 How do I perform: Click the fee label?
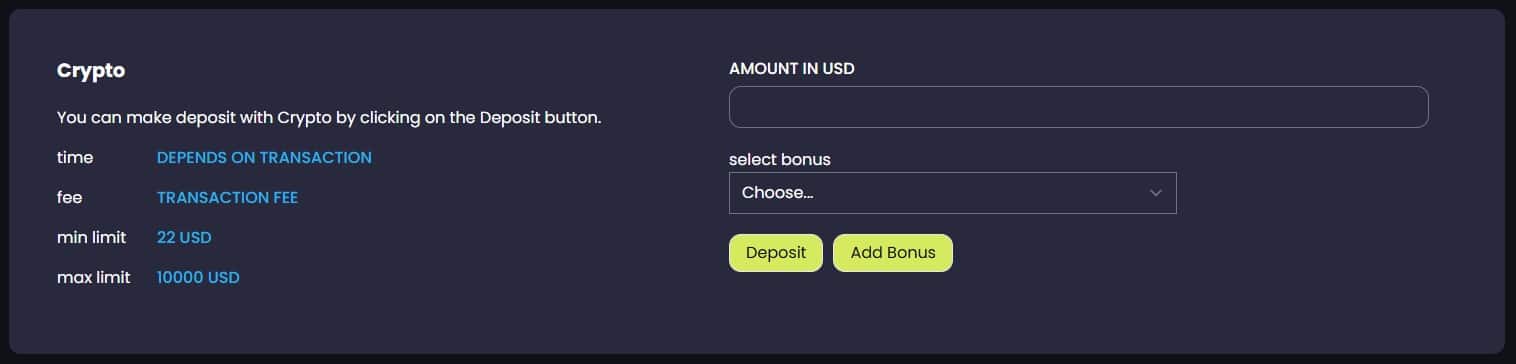69,198
